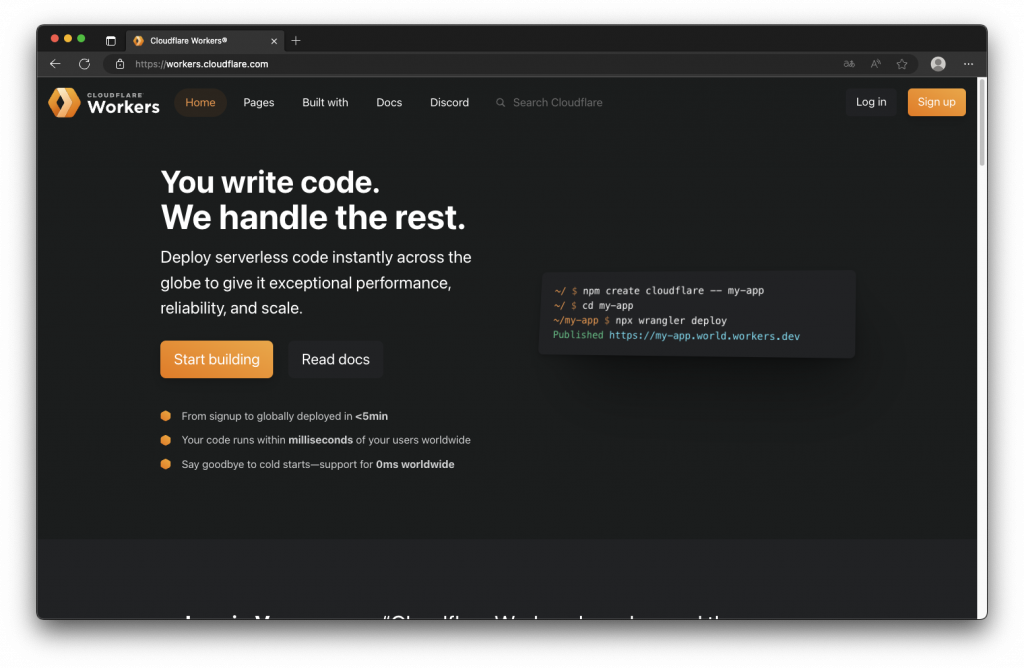The image size is (1024, 668).
Task: Click the 'npm create cloudflare -- my-app' line
Action: 659,291
